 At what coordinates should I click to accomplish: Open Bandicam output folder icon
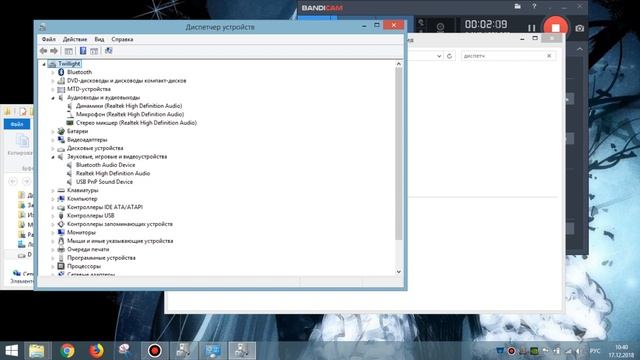point(518,7)
